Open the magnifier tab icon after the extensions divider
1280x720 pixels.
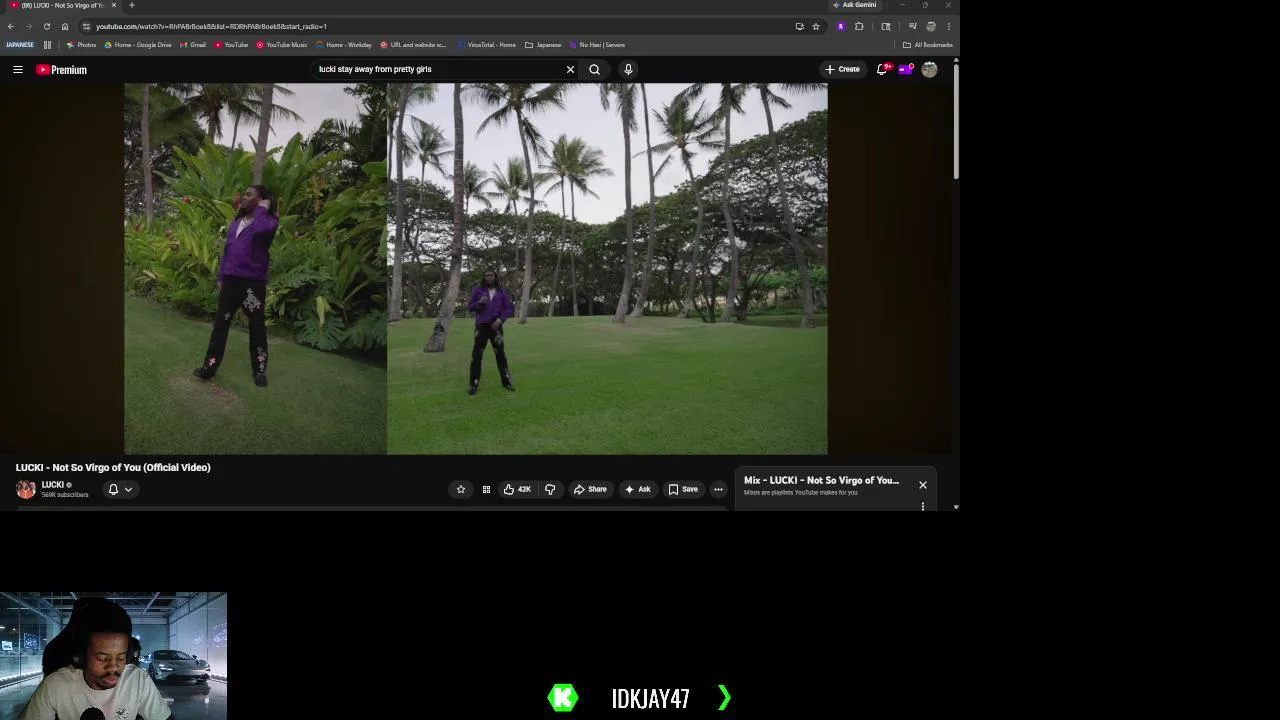pos(886,26)
